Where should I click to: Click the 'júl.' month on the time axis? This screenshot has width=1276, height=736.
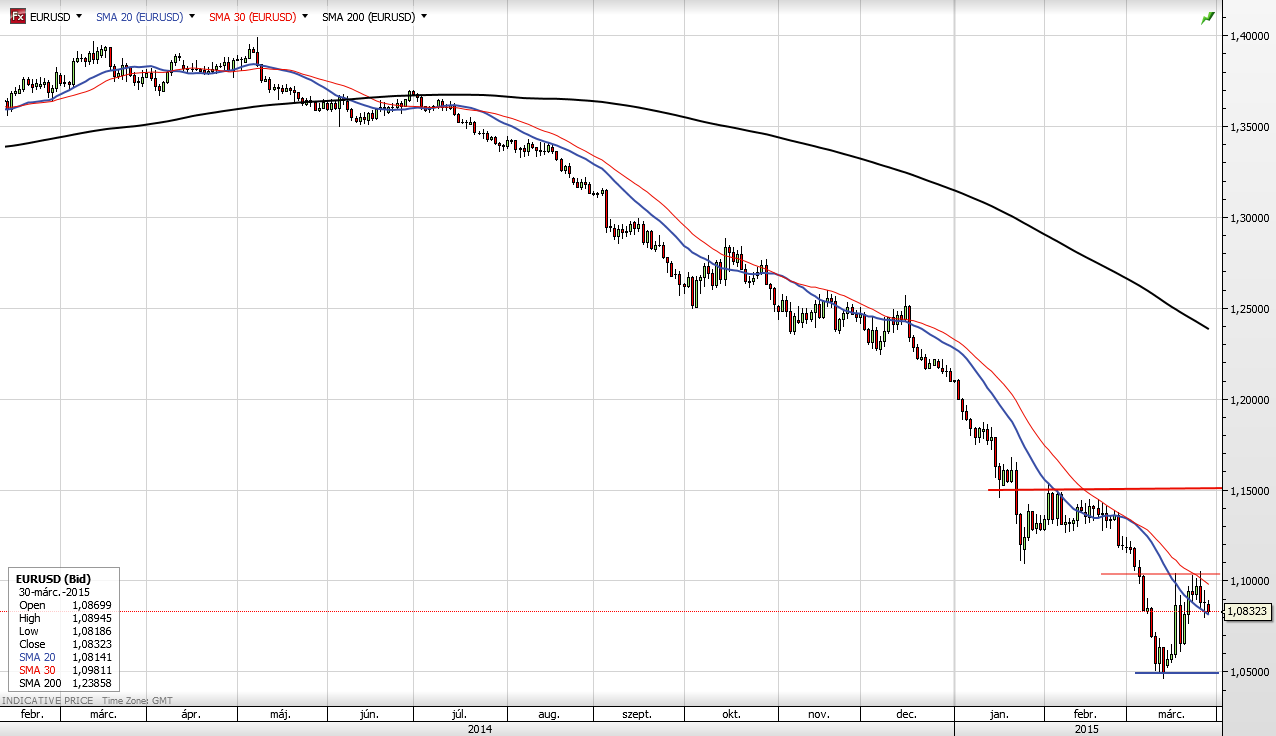pos(459,714)
